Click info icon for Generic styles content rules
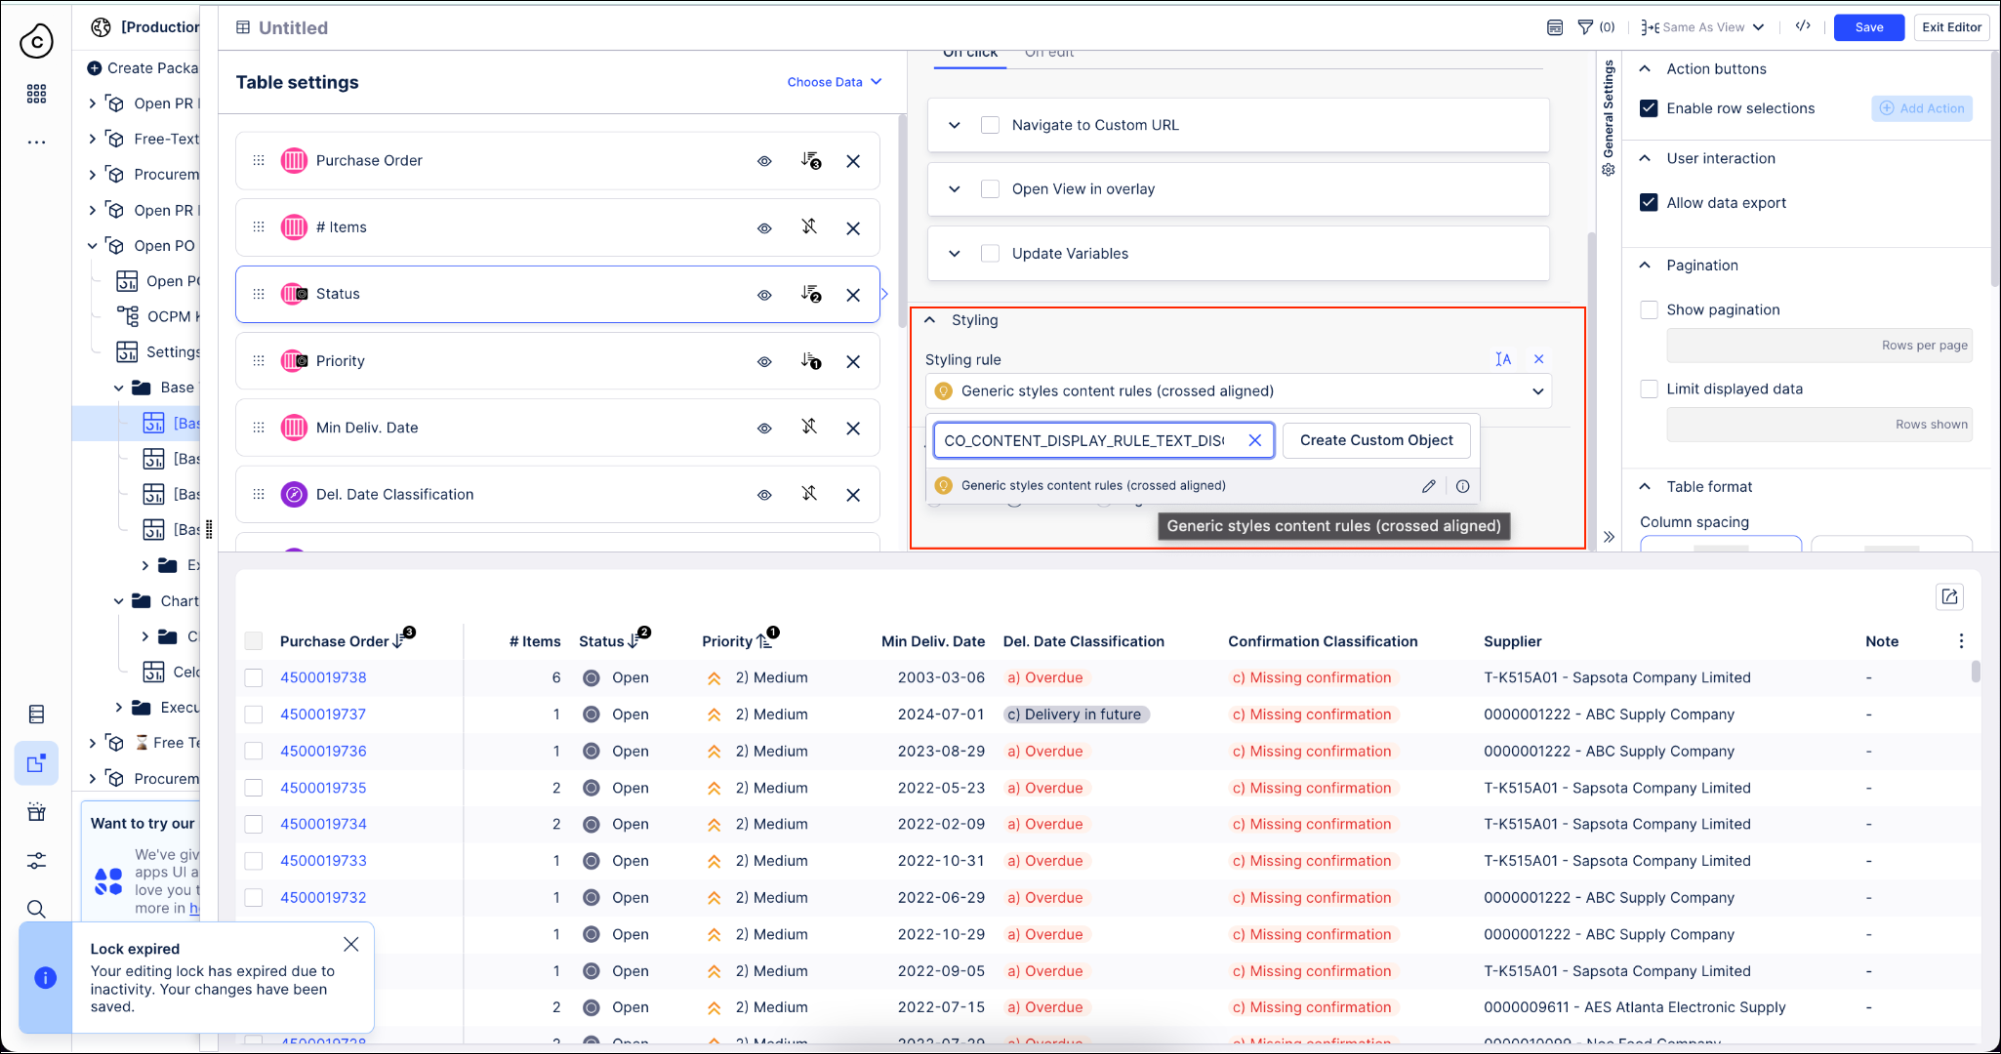Viewport: 2001px width, 1054px height. [x=1463, y=486]
